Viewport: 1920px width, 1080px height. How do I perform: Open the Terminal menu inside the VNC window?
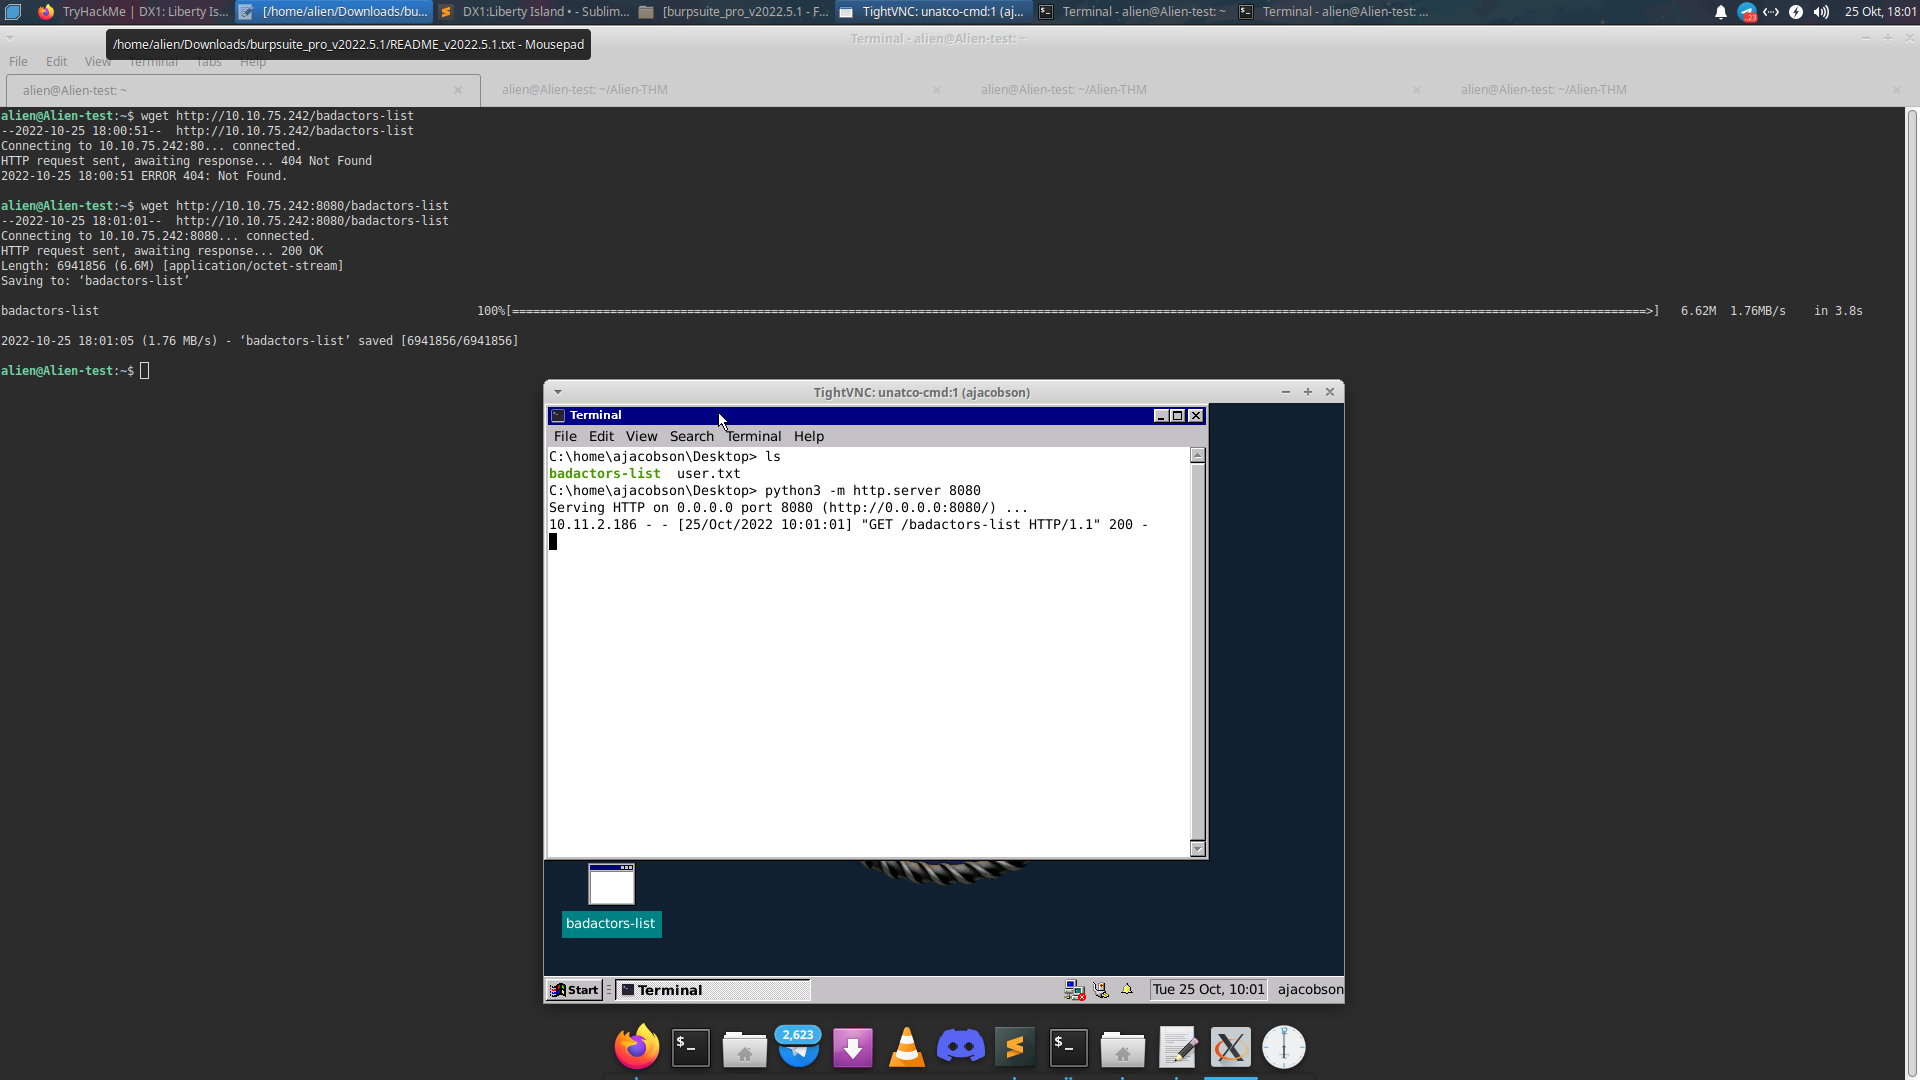pyautogui.click(x=753, y=436)
